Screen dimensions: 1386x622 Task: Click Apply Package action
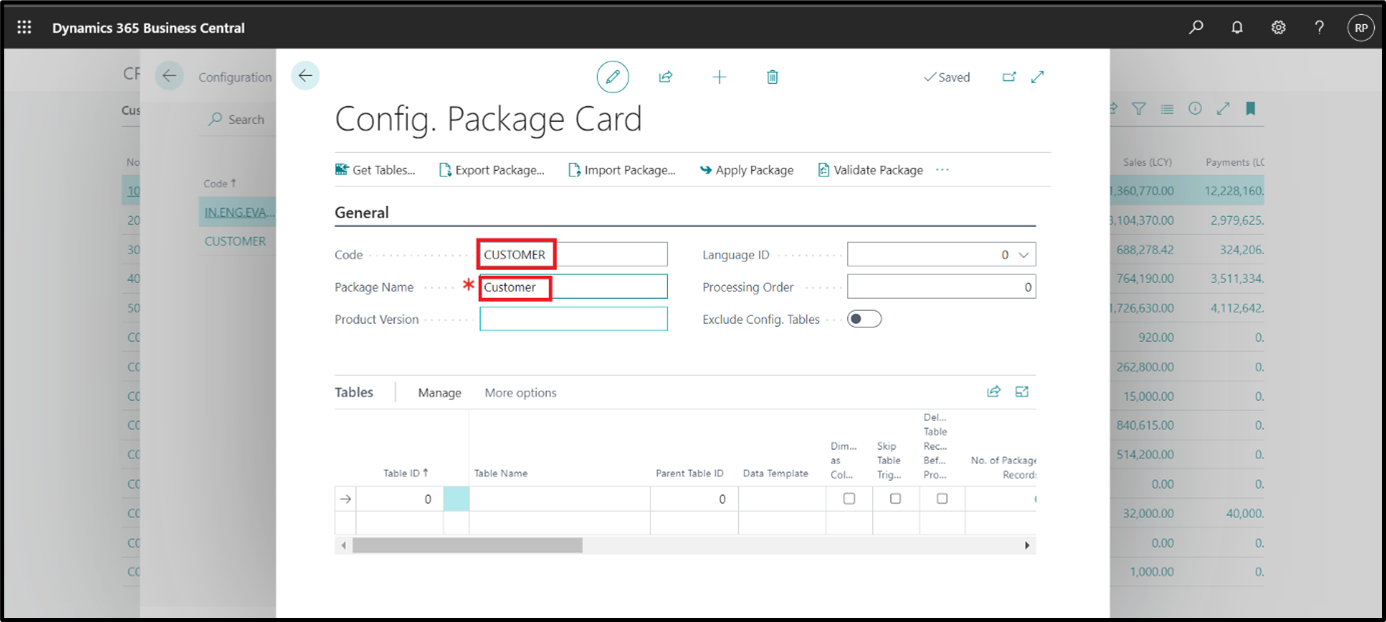tap(746, 170)
